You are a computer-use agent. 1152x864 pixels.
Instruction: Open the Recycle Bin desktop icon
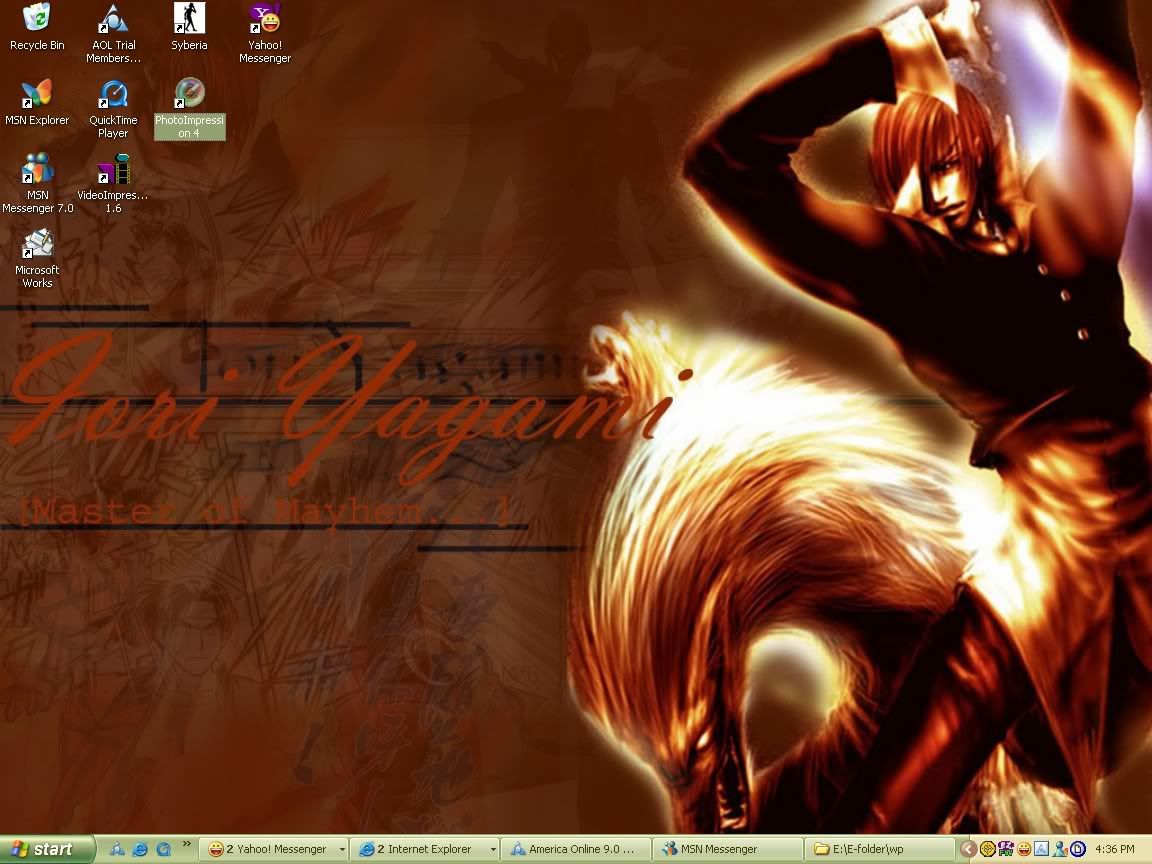pyautogui.click(x=37, y=26)
